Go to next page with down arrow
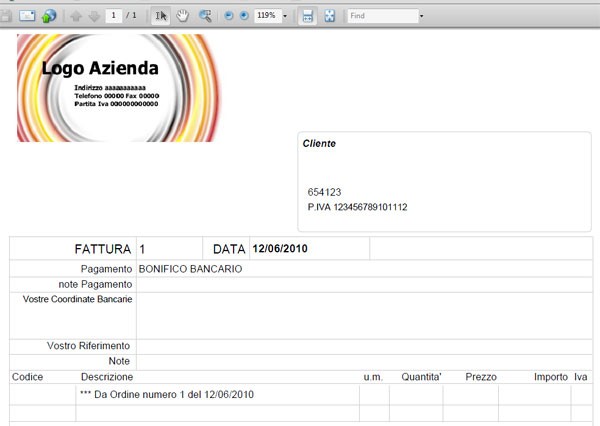 (x=95, y=16)
